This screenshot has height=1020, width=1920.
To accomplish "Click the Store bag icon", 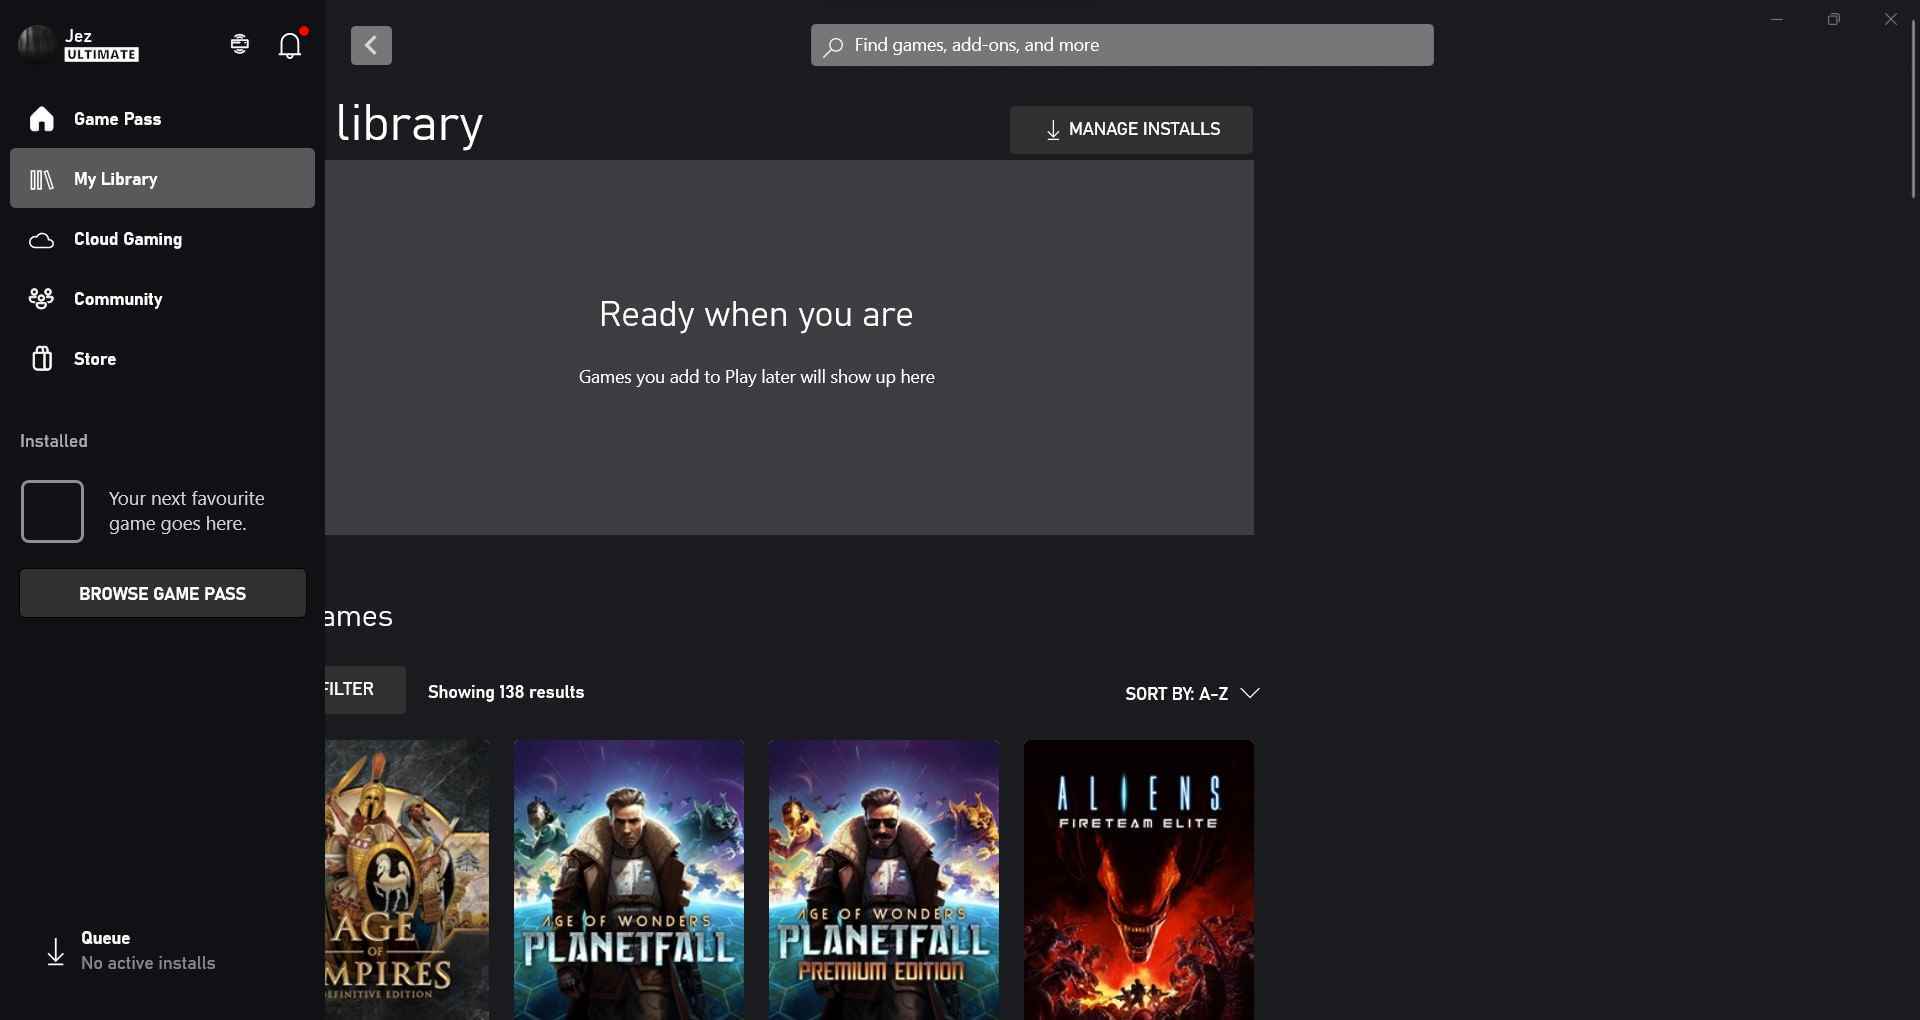I will tap(42, 359).
